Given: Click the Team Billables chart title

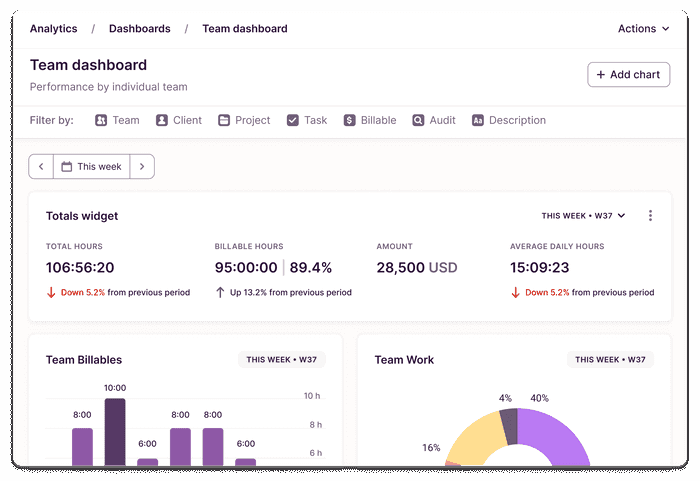Looking at the screenshot, I should 84,360.
